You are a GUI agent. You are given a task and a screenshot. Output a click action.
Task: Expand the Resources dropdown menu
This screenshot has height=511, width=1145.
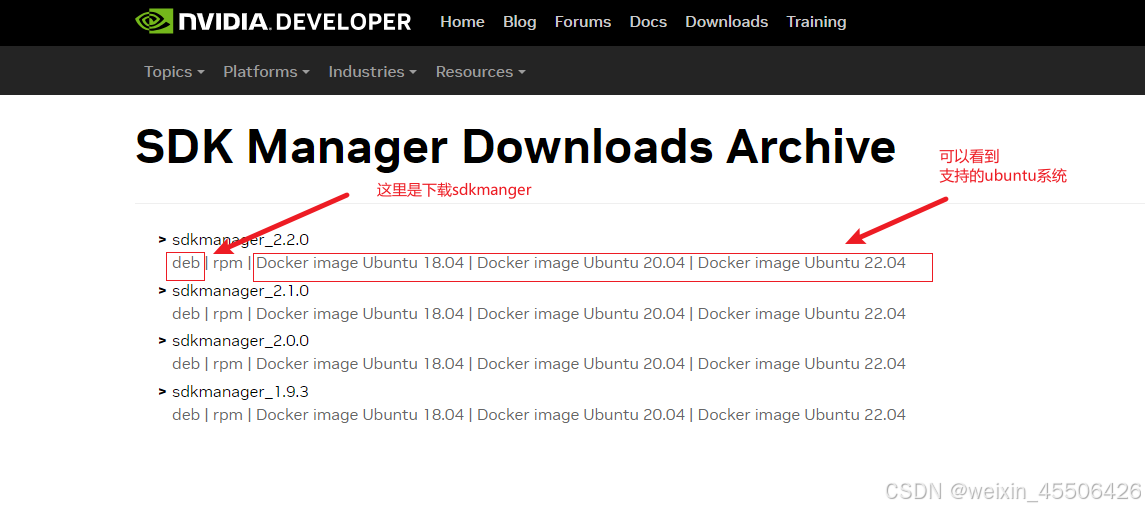click(x=480, y=72)
